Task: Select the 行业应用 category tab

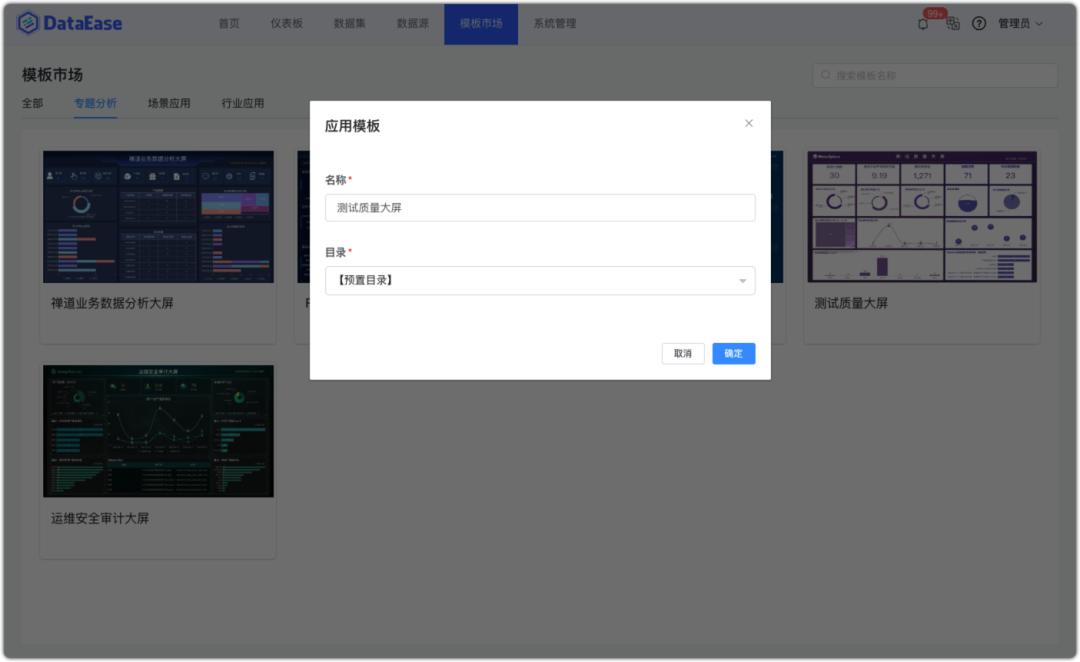Action: pos(244,103)
